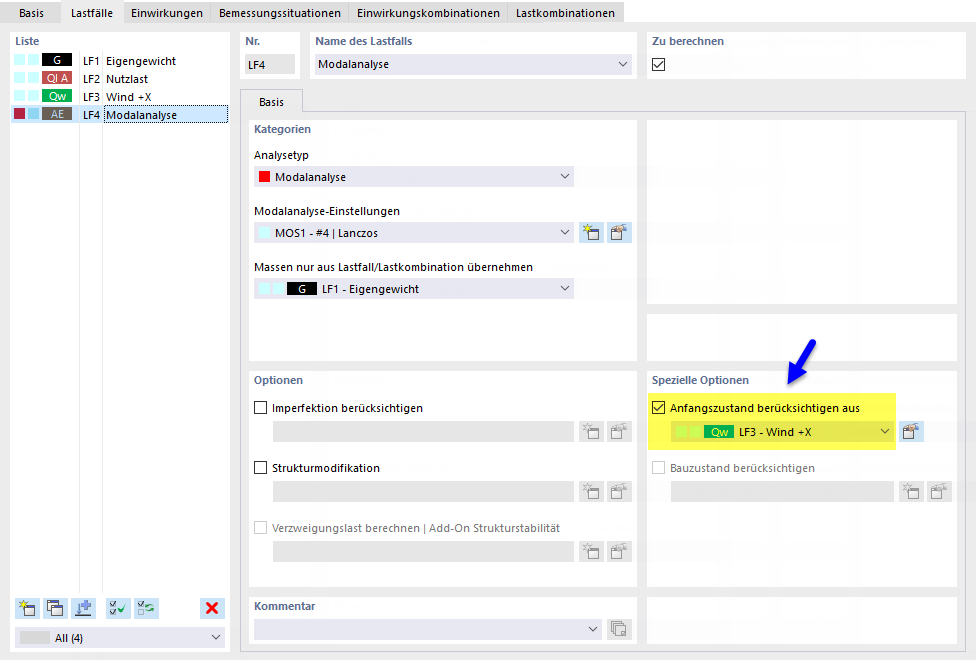Edit modal analysis settings MOS1
Image resolution: width=976 pixels, height=660 pixels.
[x=619, y=233]
